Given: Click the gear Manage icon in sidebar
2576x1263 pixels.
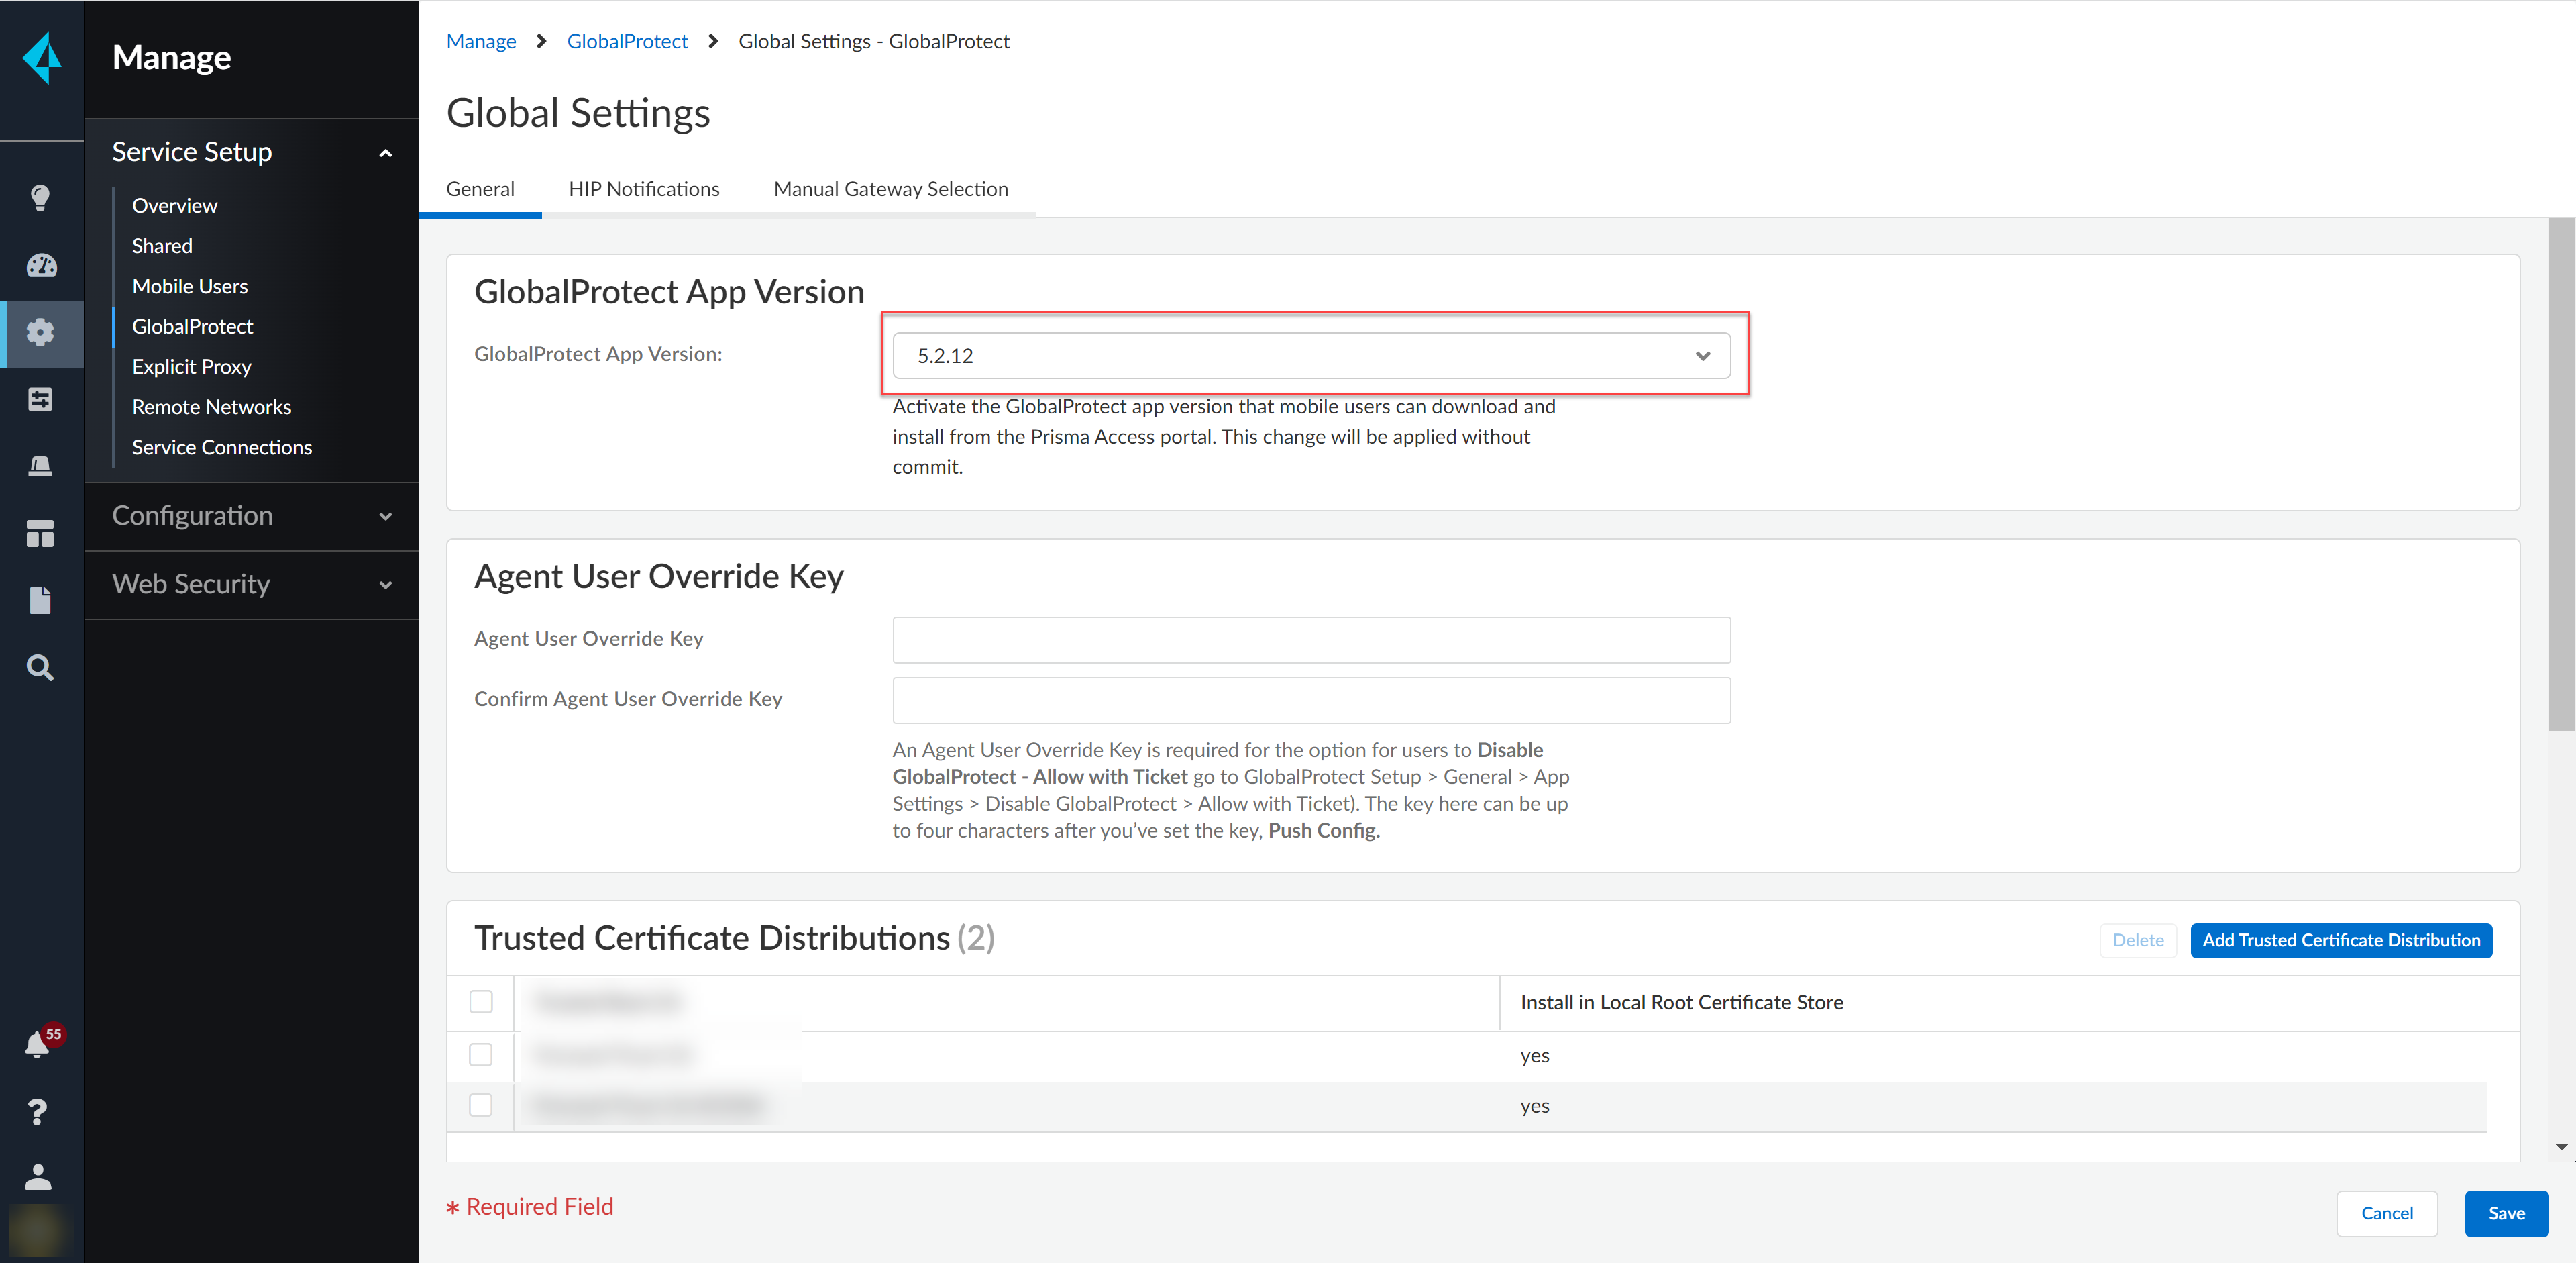Looking at the screenshot, I should point(40,332).
